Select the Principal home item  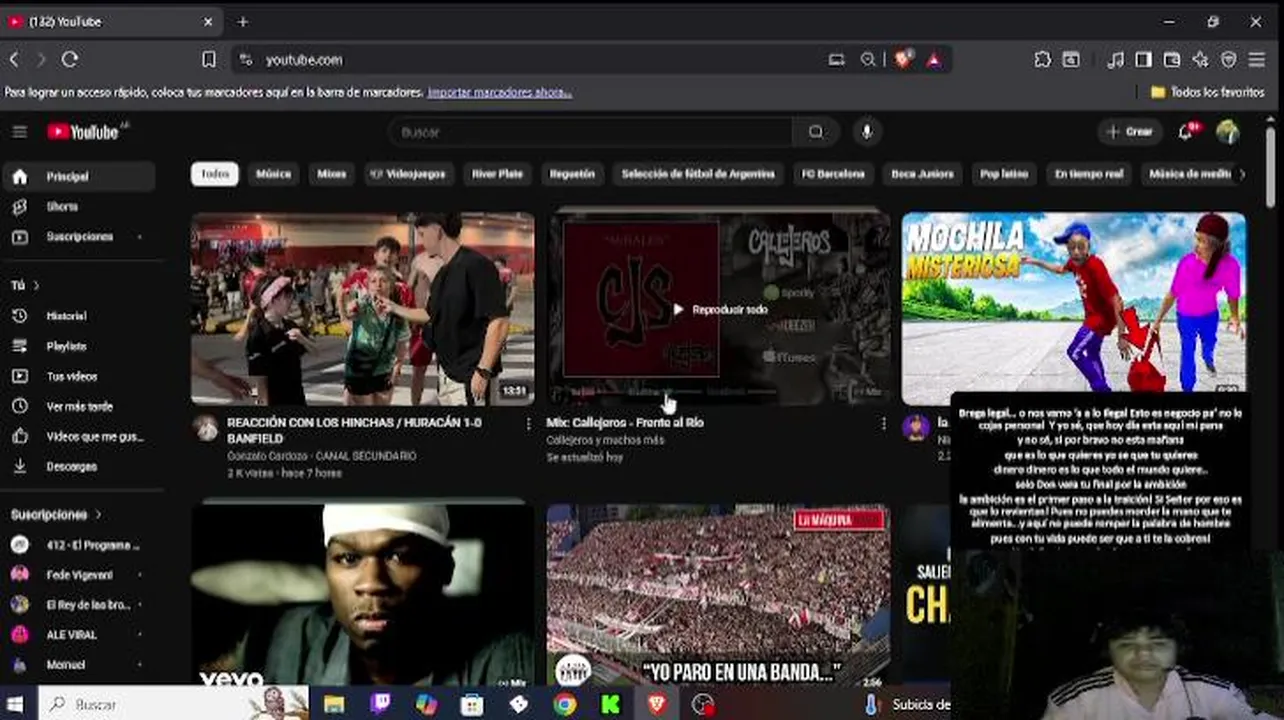pyautogui.click(x=78, y=177)
